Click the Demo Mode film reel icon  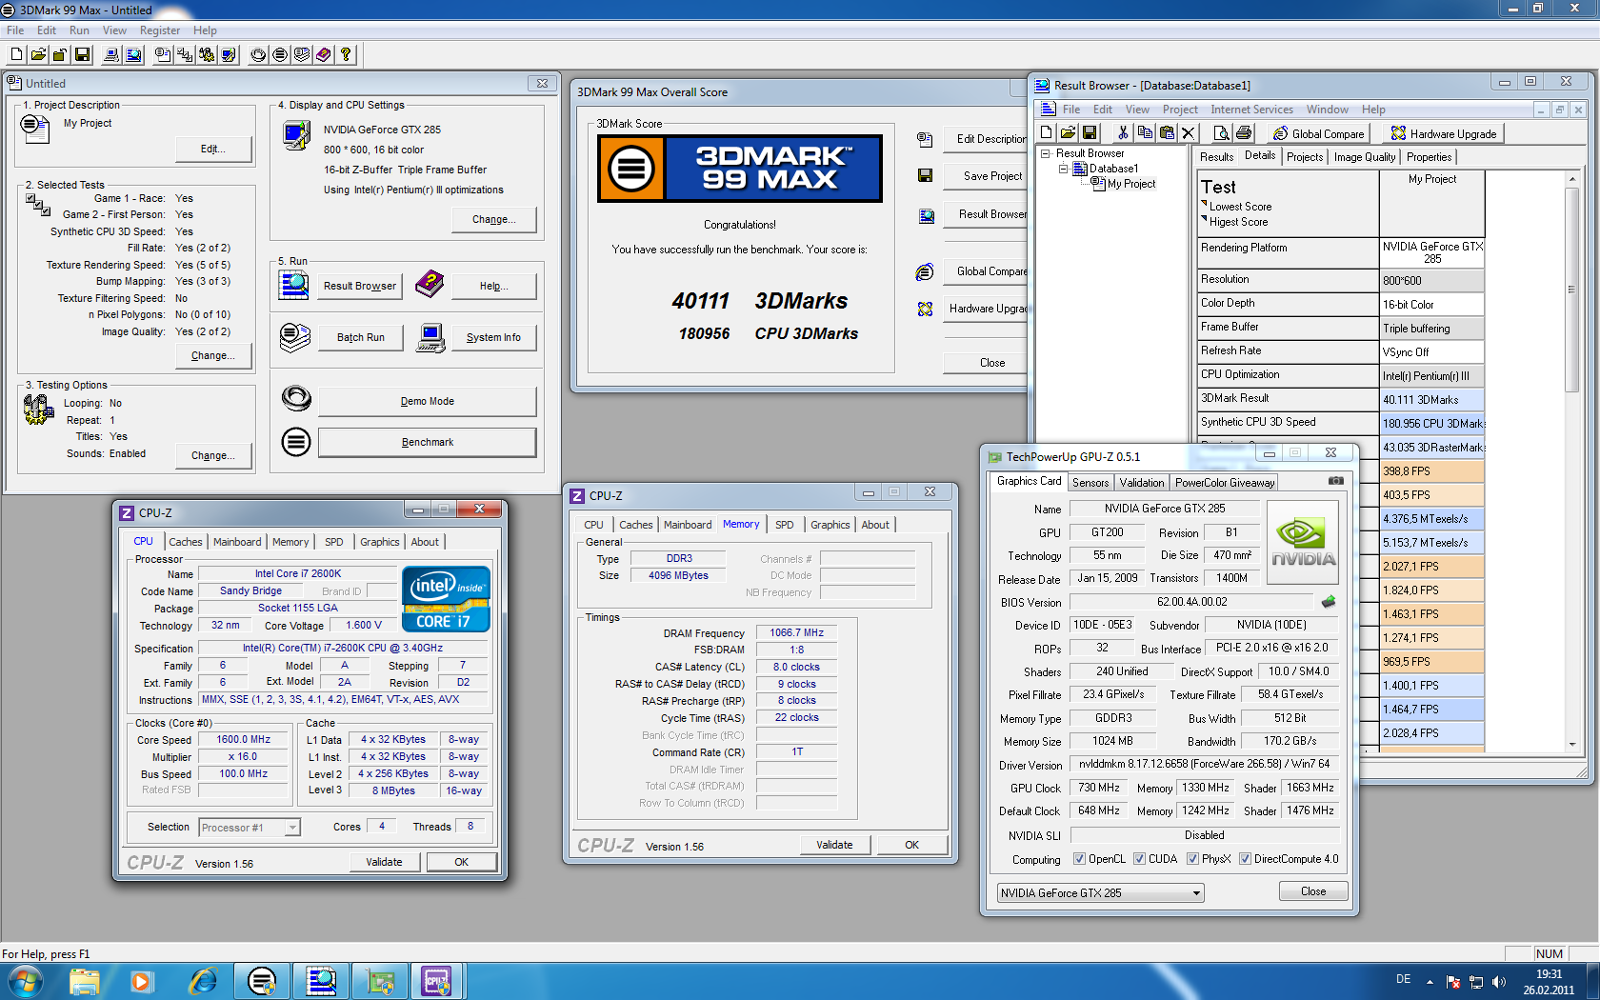click(x=296, y=398)
